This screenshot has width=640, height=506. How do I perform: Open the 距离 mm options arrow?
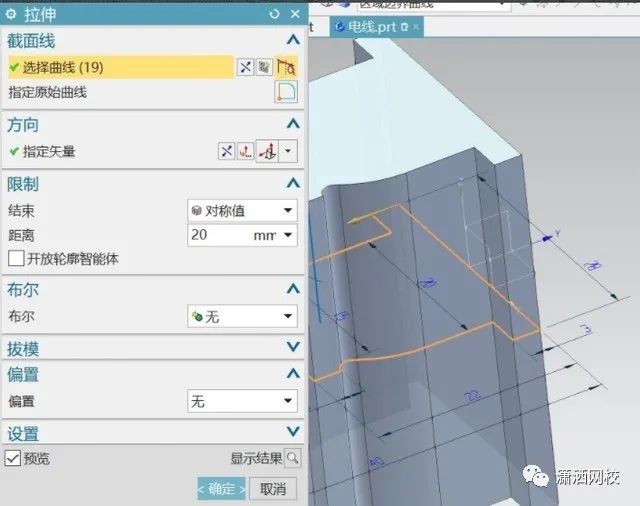[x=288, y=235]
